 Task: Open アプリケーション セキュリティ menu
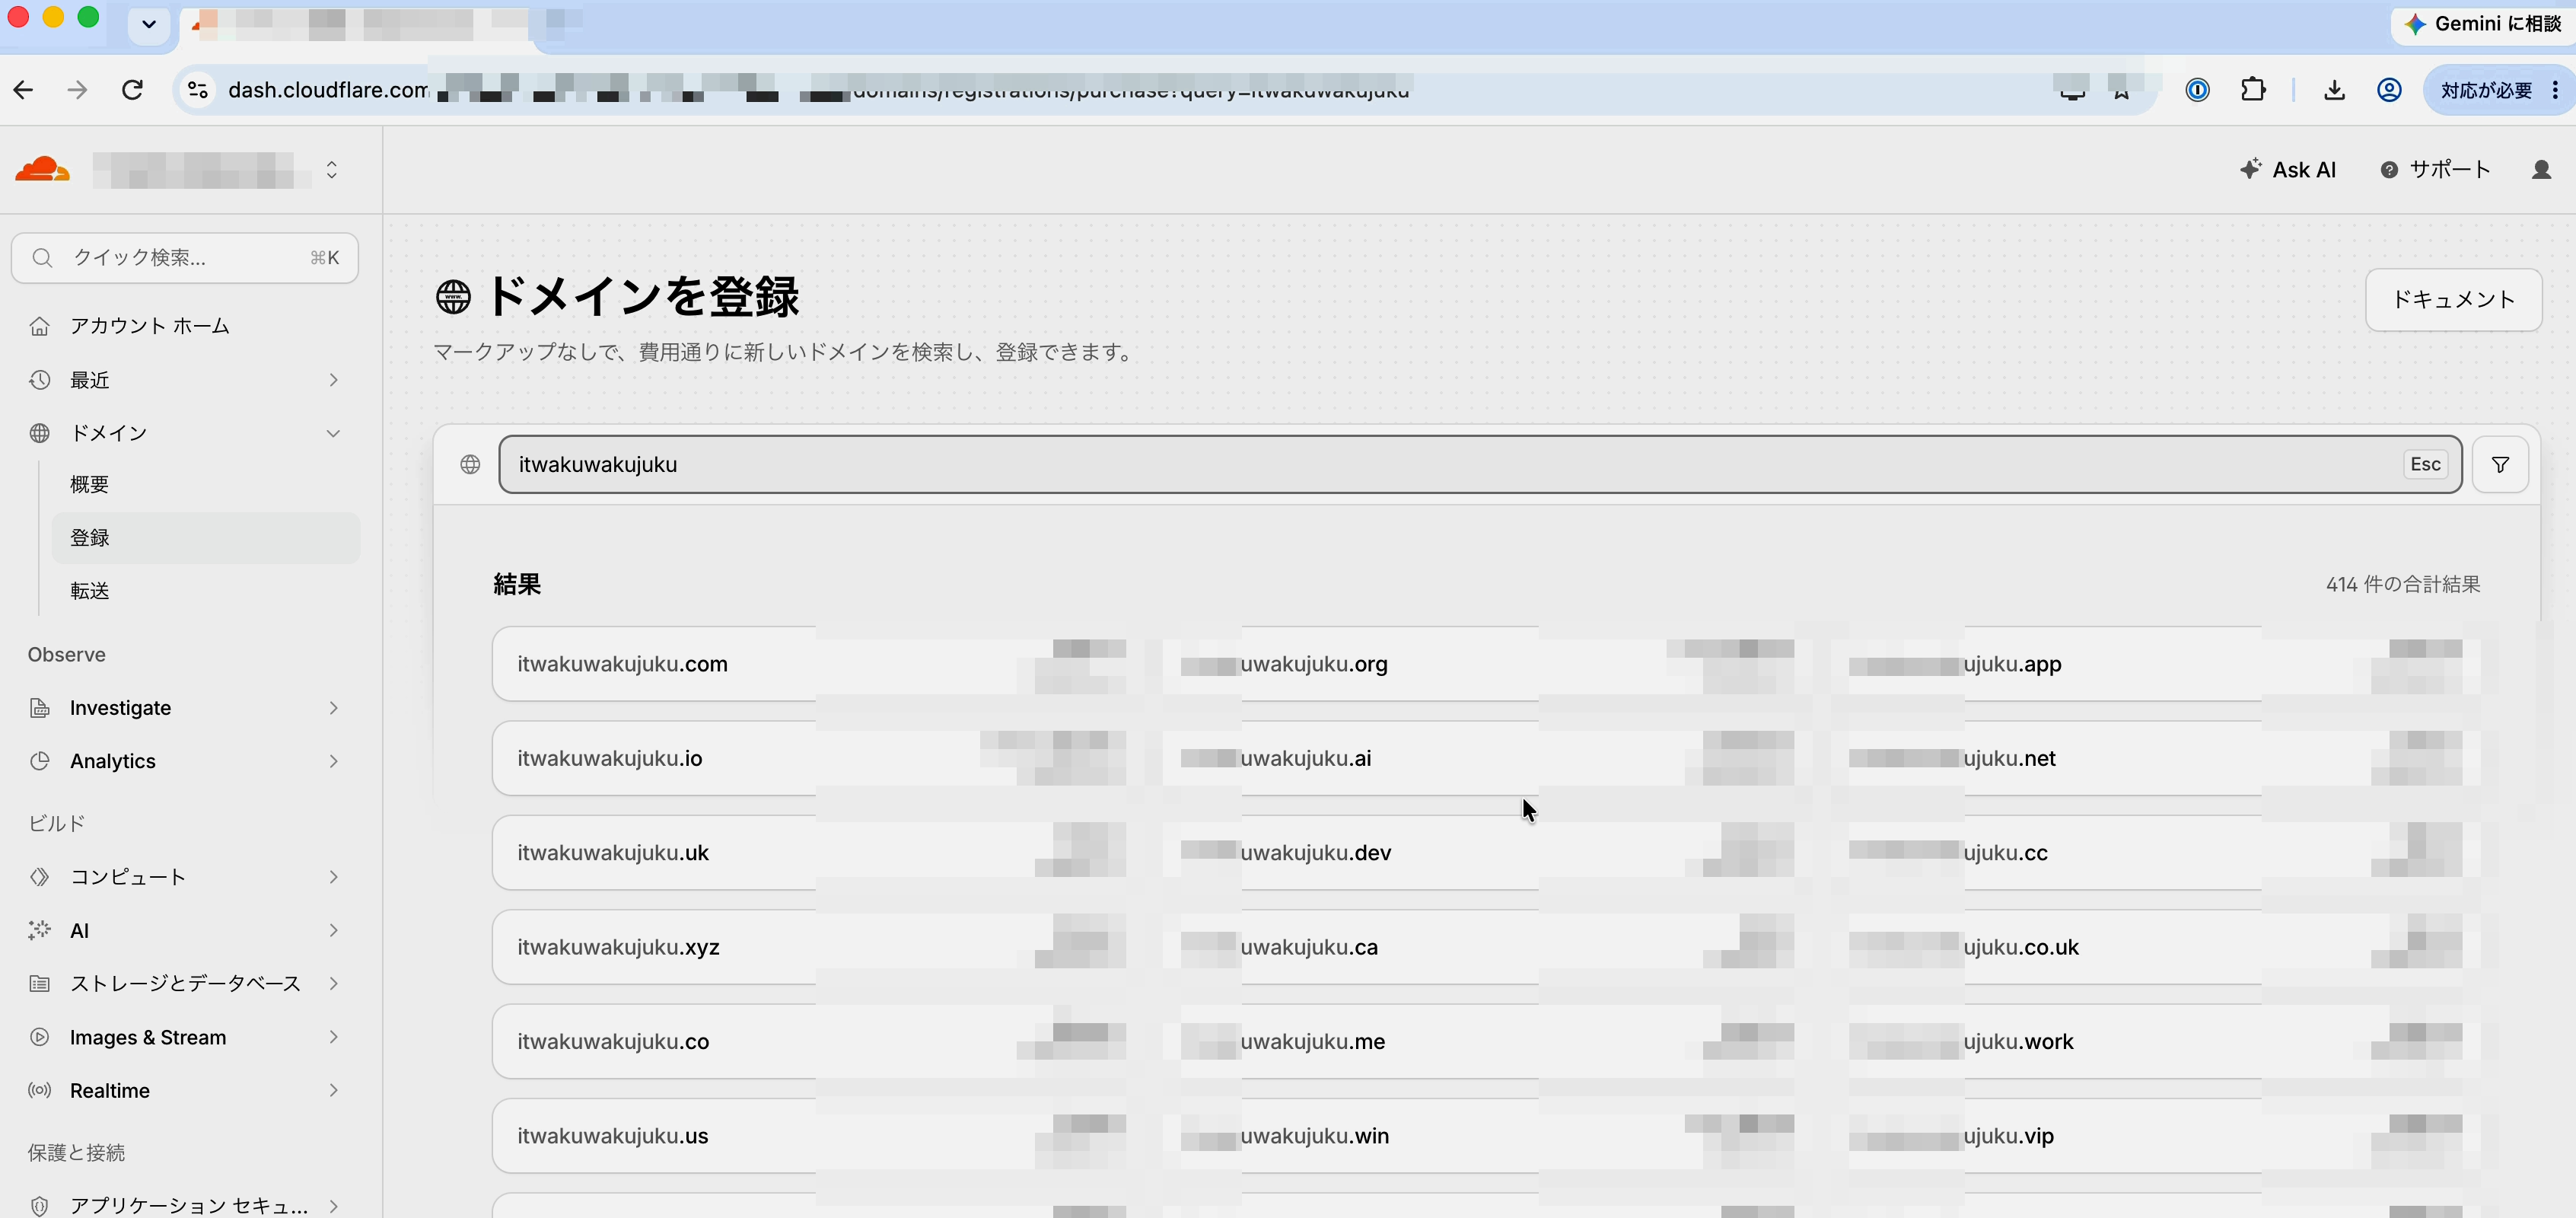(185, 1205)
